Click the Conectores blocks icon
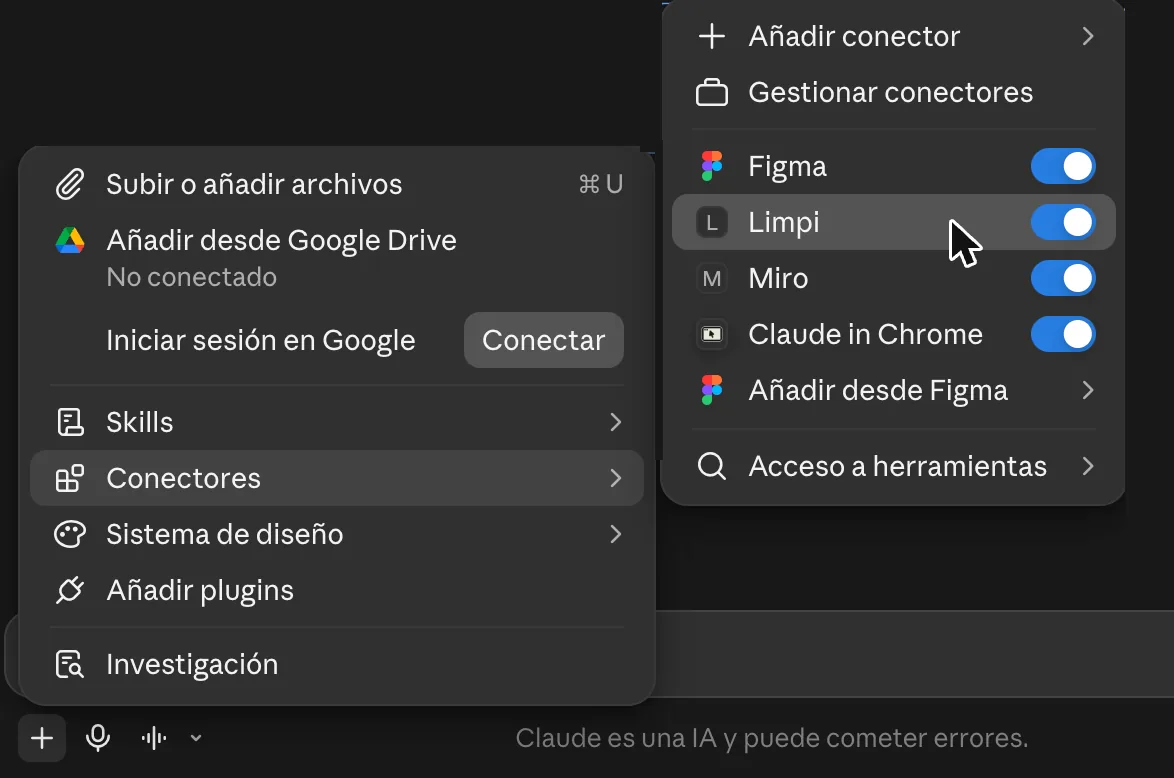The image size is (1174, 778). (70, 478)
